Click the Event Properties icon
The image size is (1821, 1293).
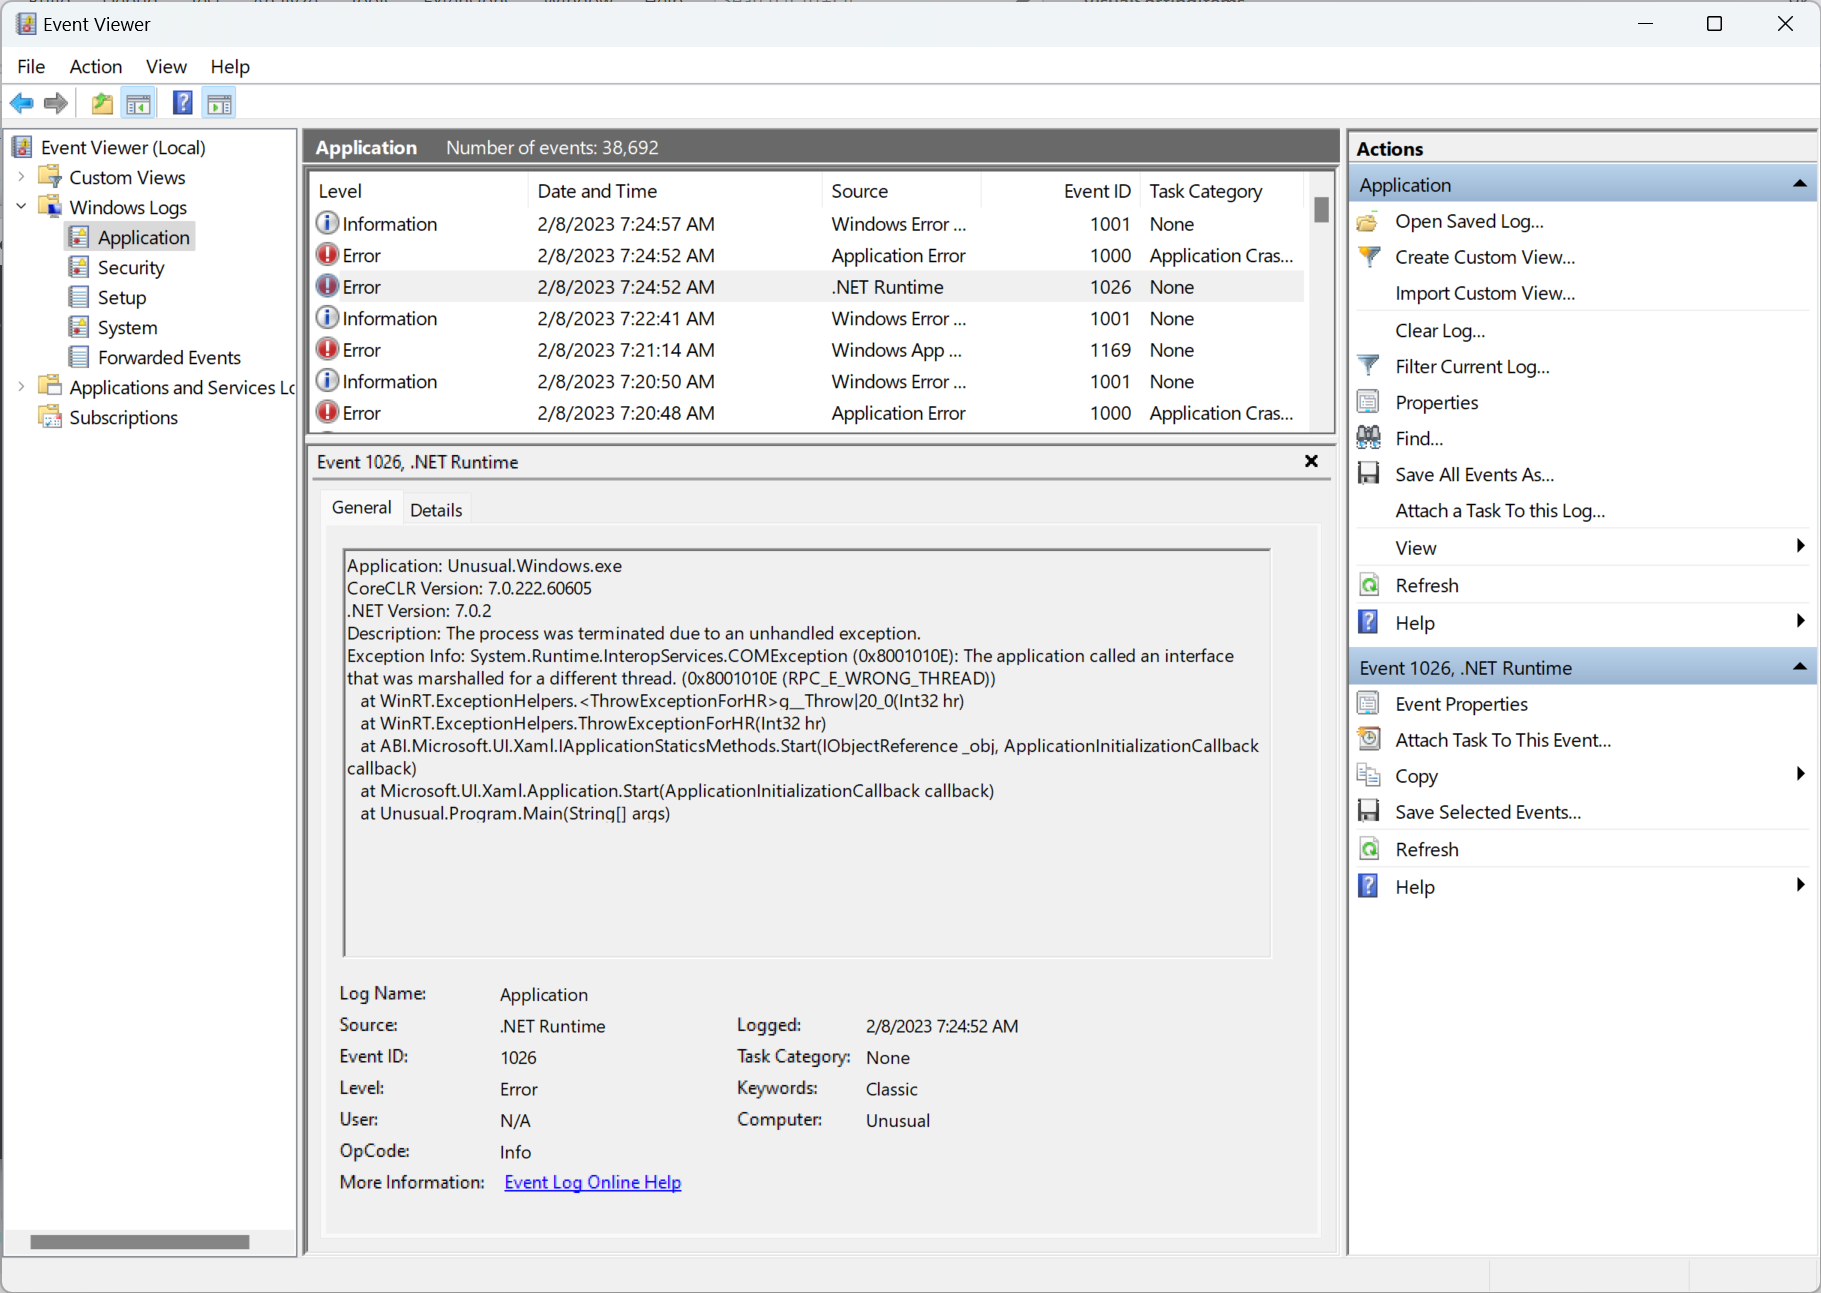pyautogui.click(x=1368, y=703)
